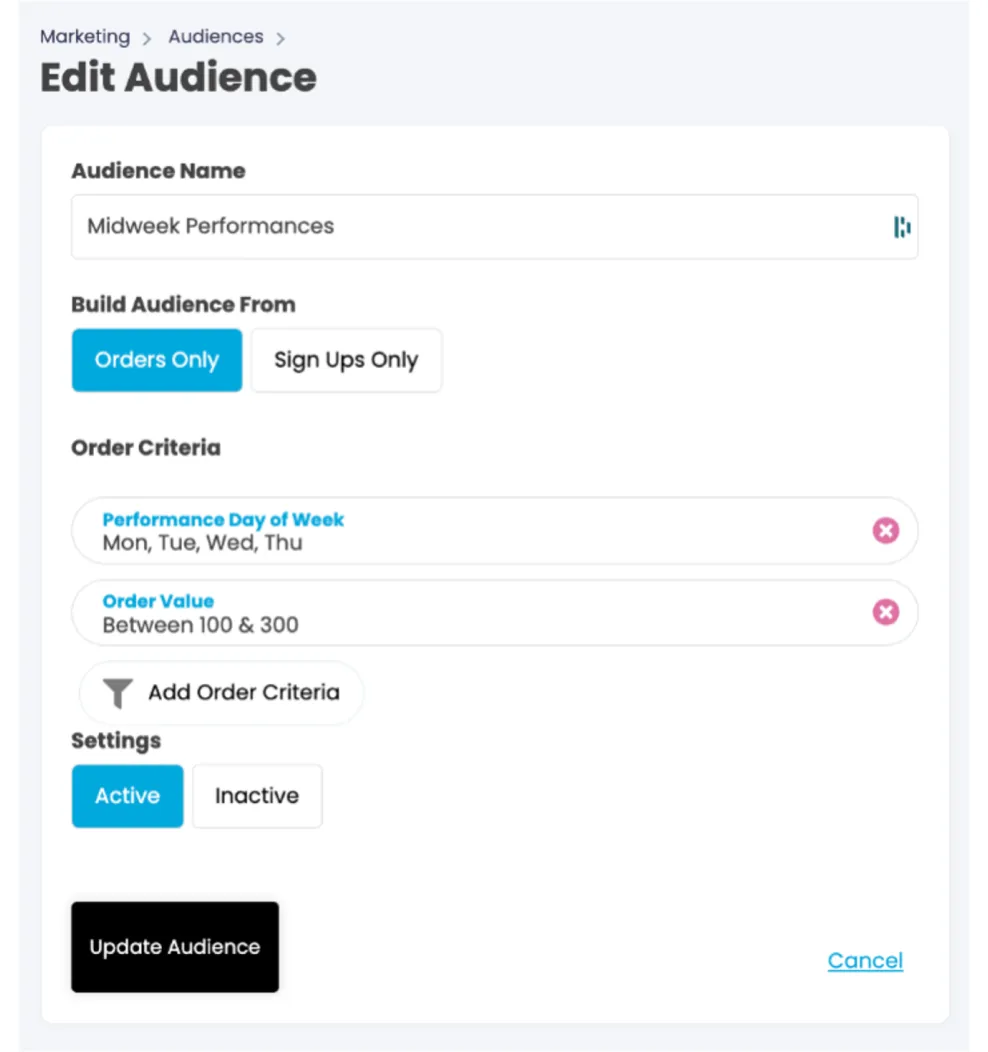Click the filter icon on Add Order Criteria

click(x=117, y=692)
